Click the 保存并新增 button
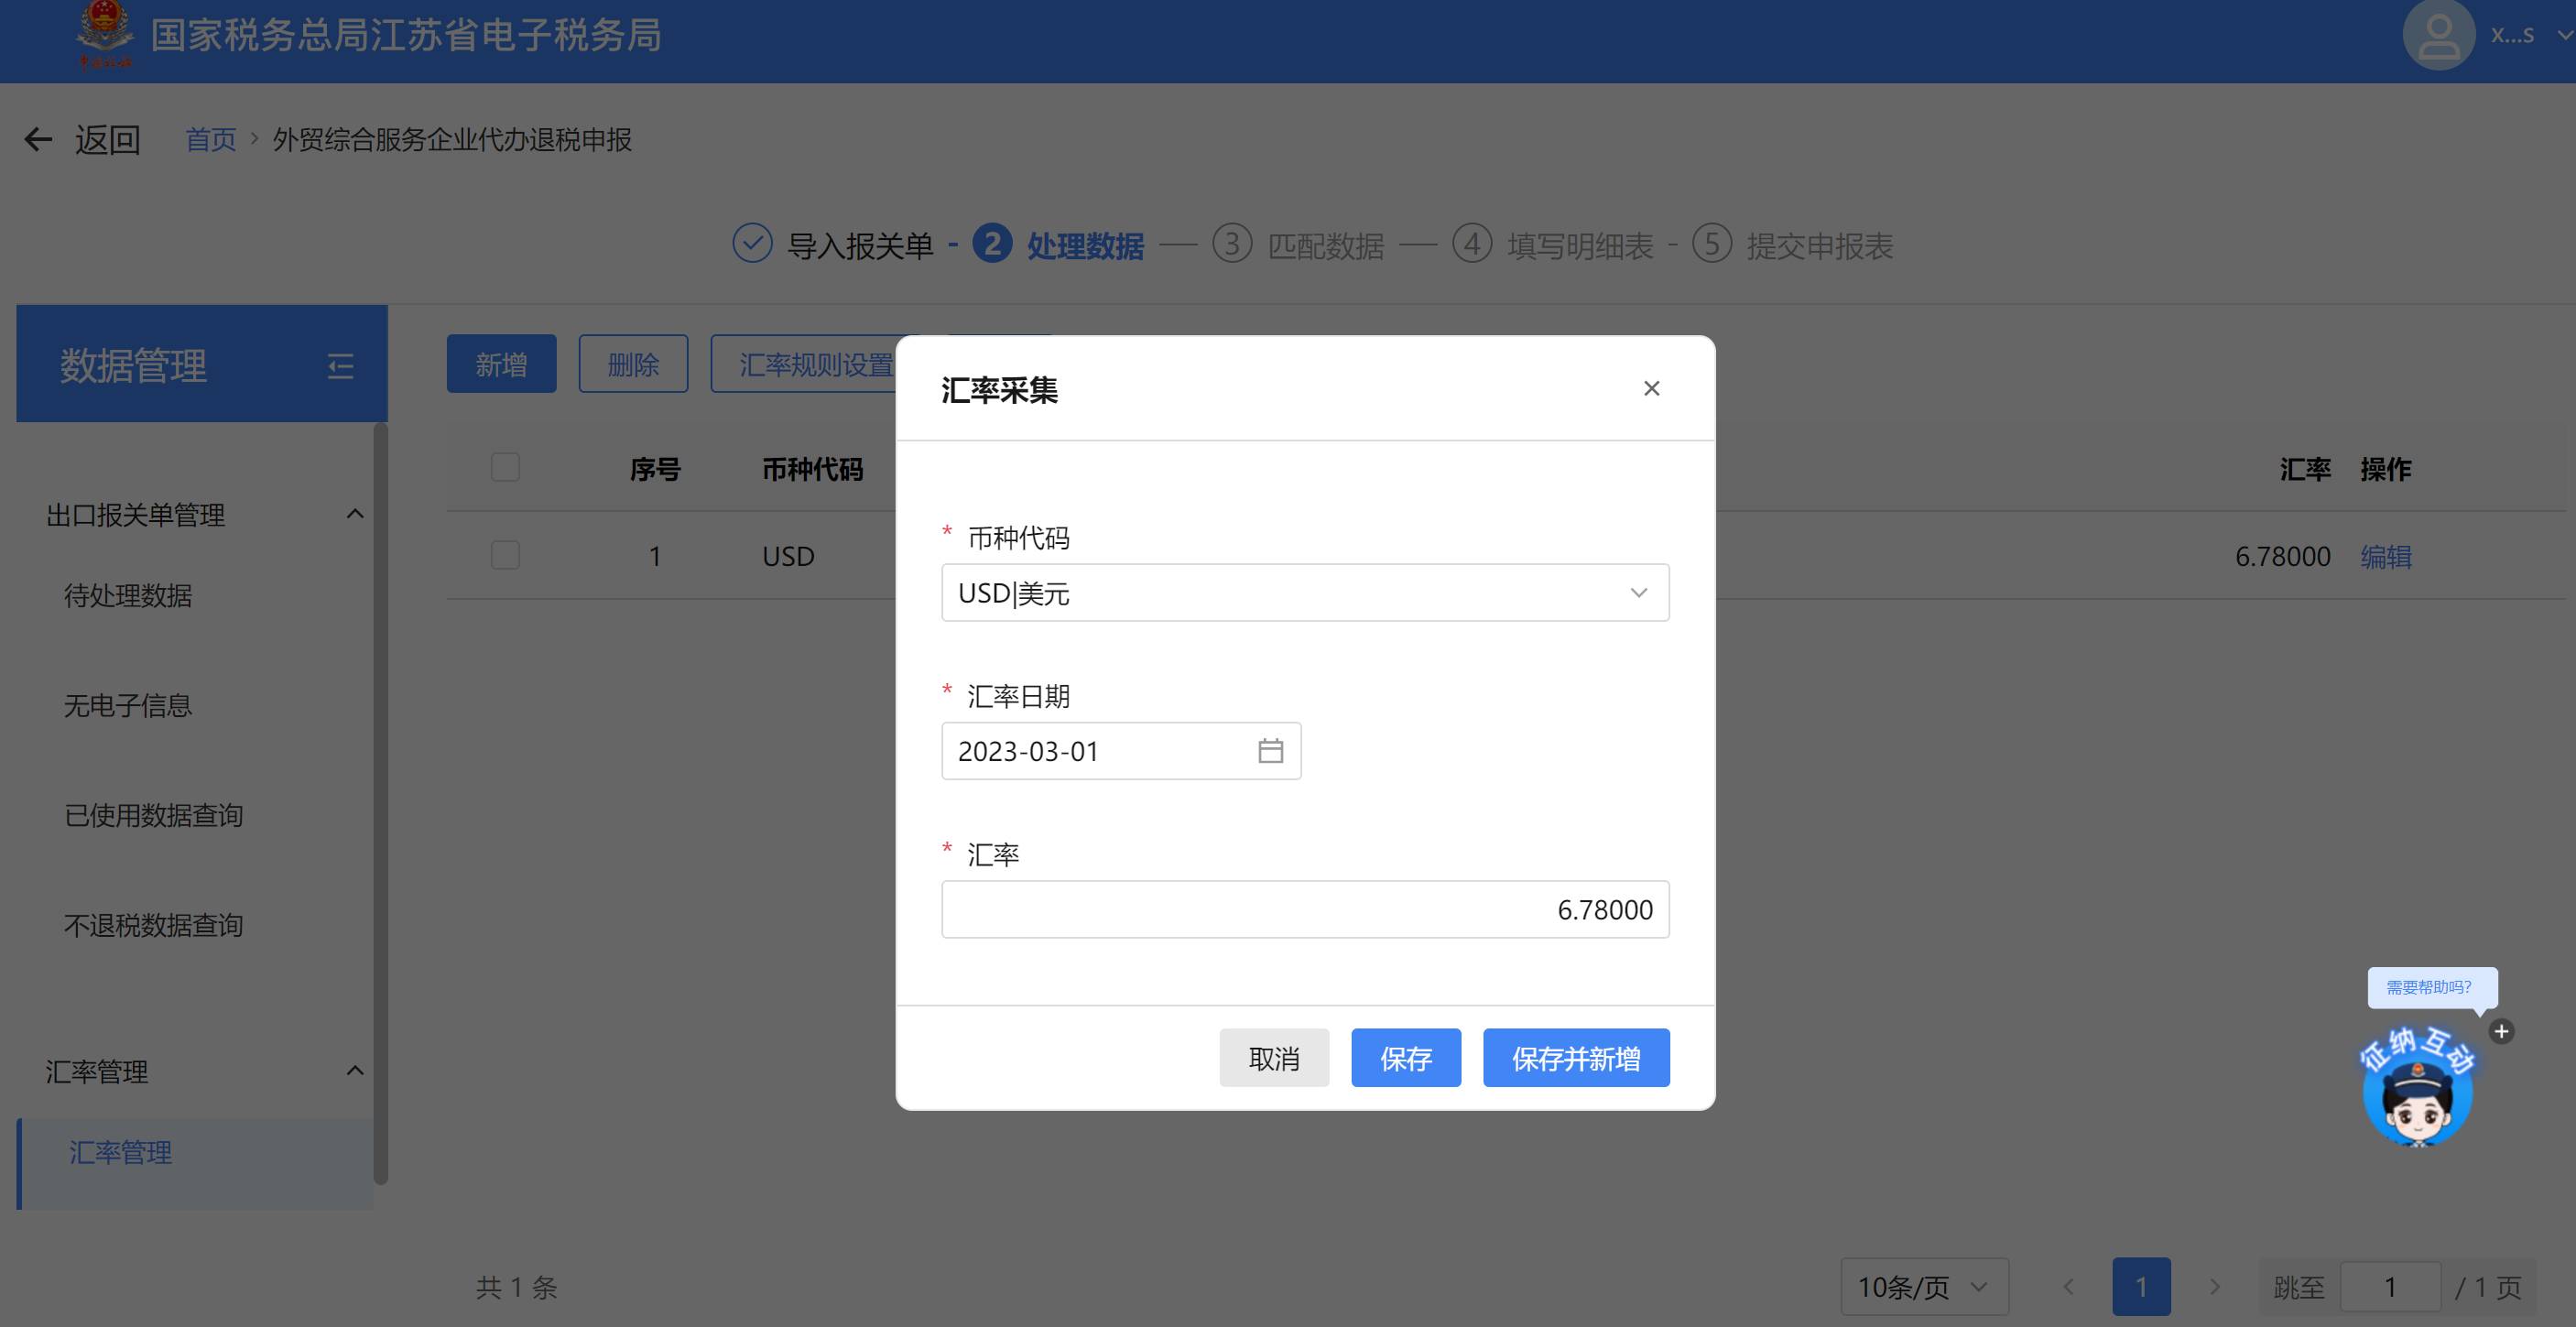The width and height of the screenshot is (2576, 1327). (1575, 1058)
